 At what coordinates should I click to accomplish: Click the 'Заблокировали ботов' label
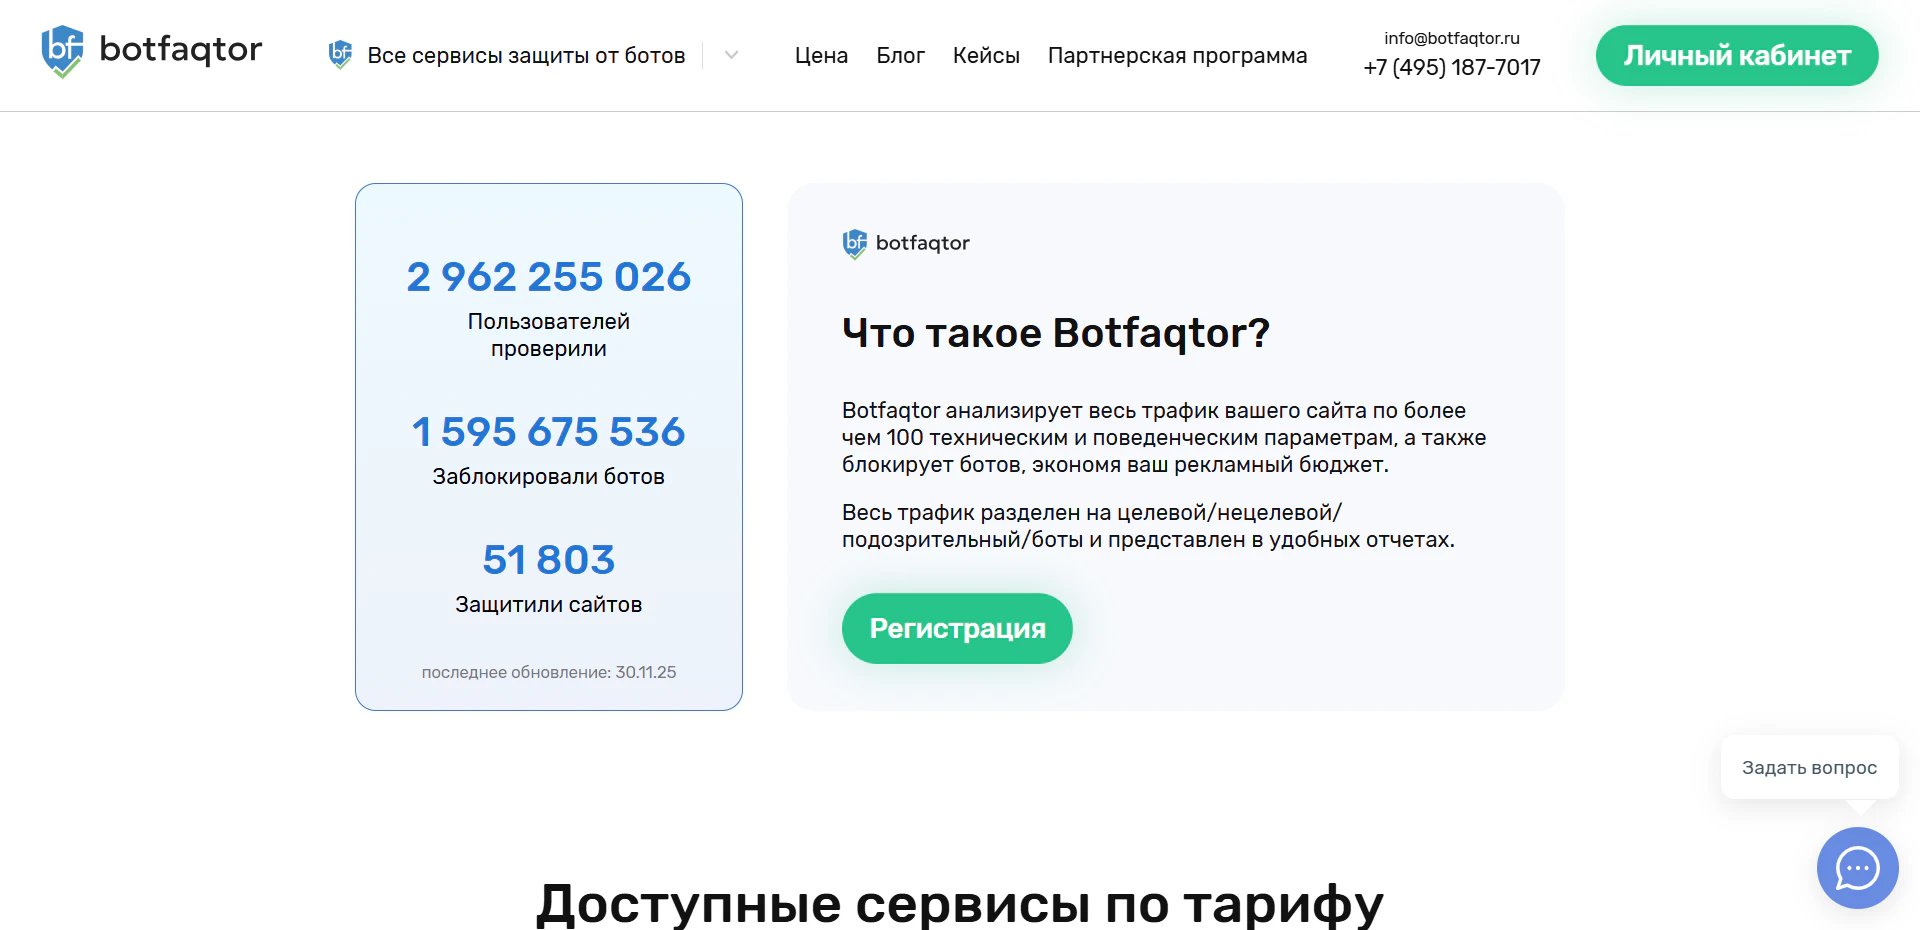click(x=549, y=477)
